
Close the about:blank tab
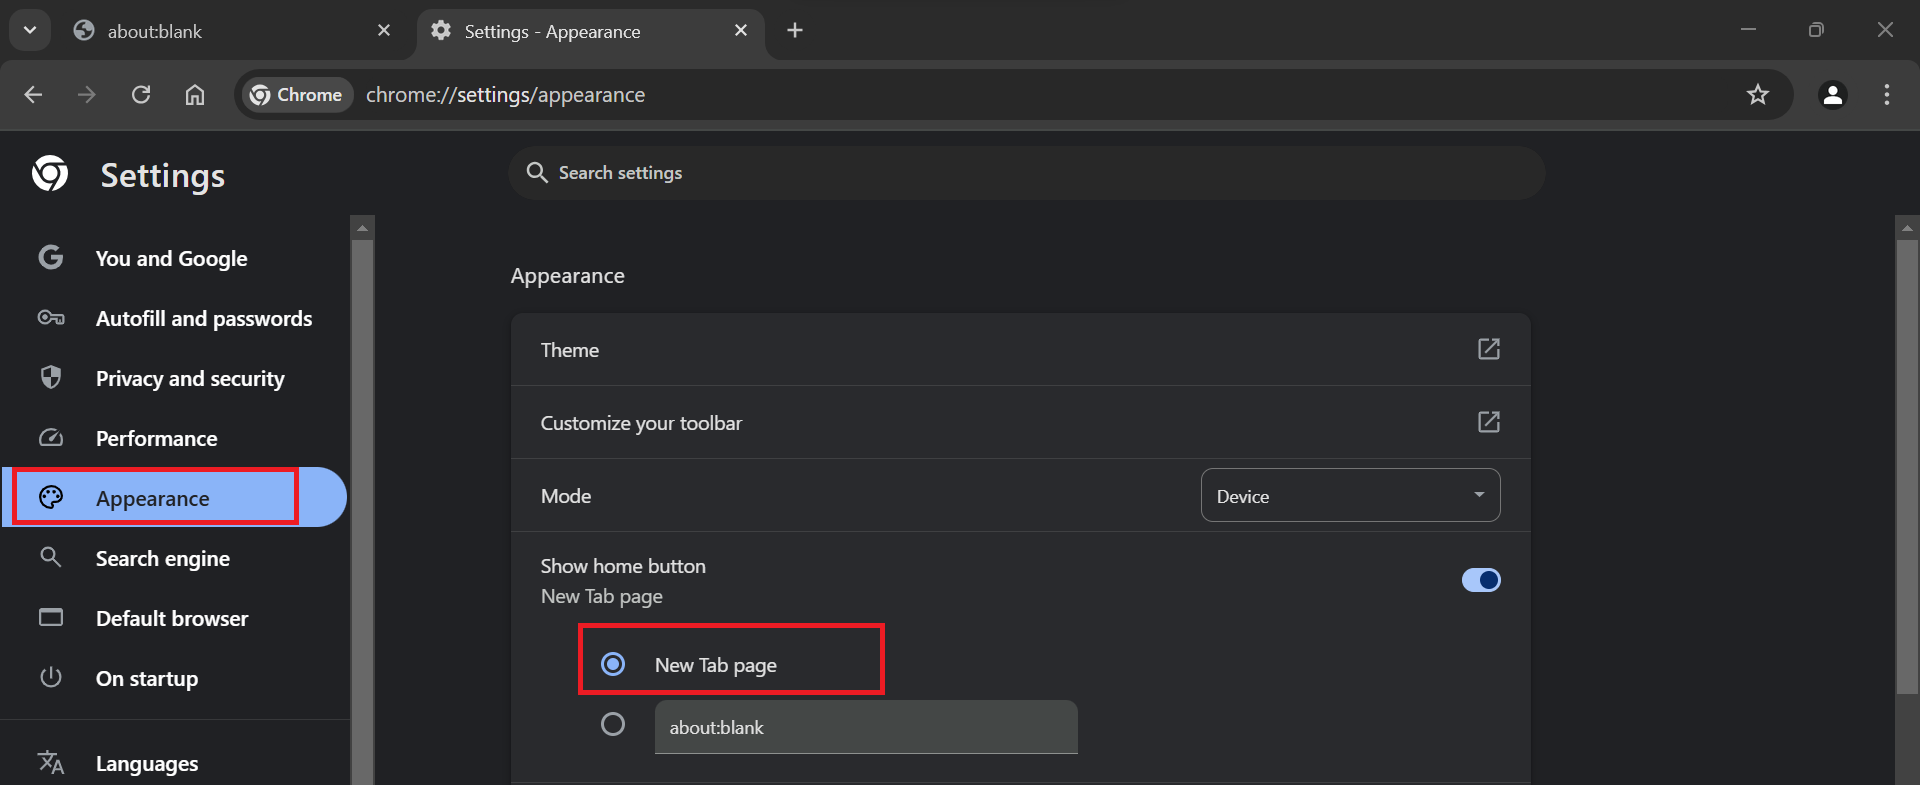[384, 31]
